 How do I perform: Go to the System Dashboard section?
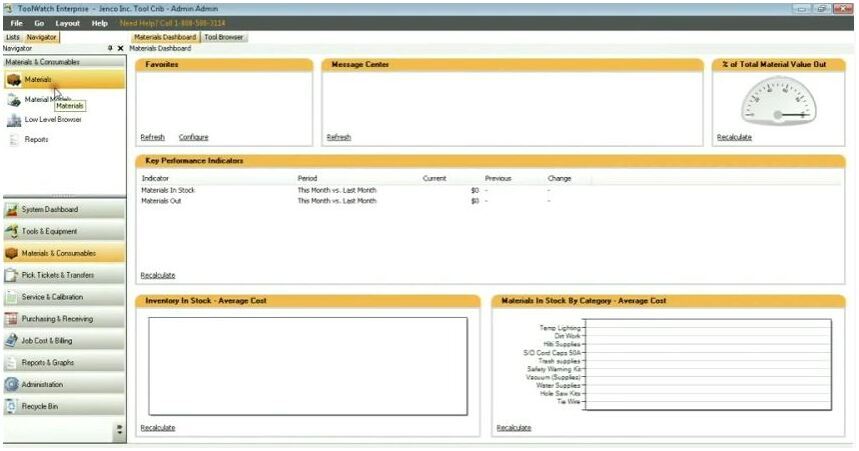(64, 209)
